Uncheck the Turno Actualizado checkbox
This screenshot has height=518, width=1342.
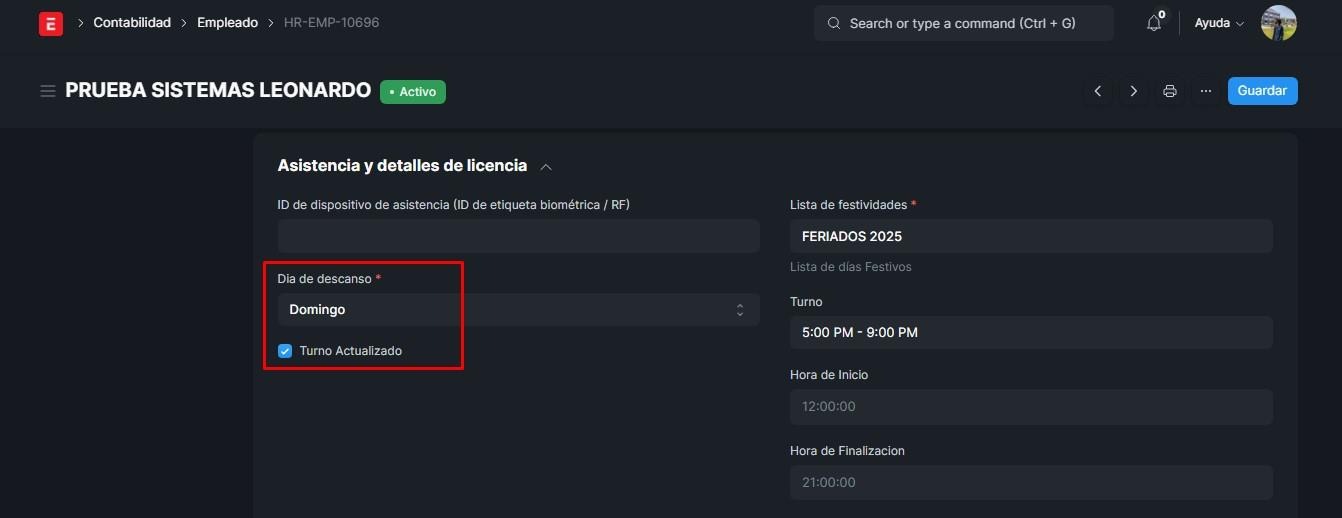tap(285, 351)
